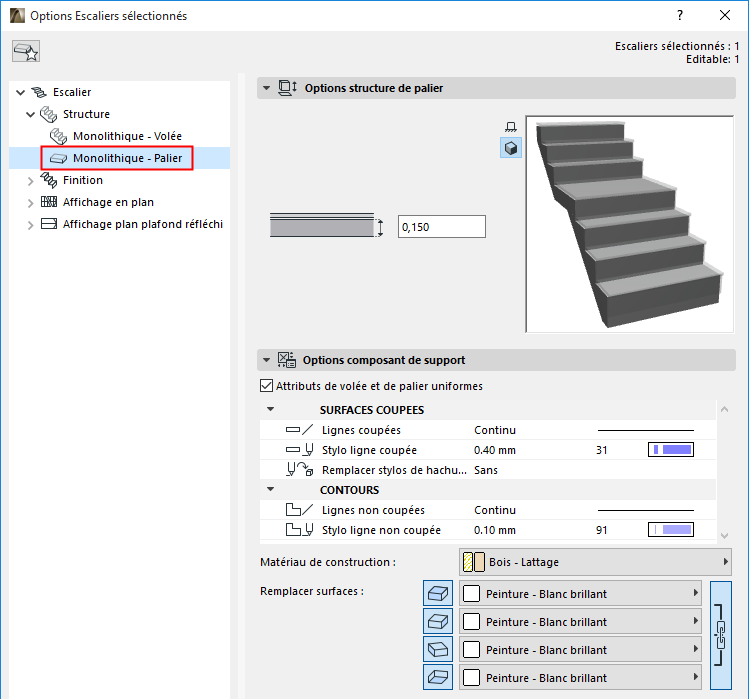
Task: Click Continu value in Lignes coupées row
Action: tap(494, 430)
